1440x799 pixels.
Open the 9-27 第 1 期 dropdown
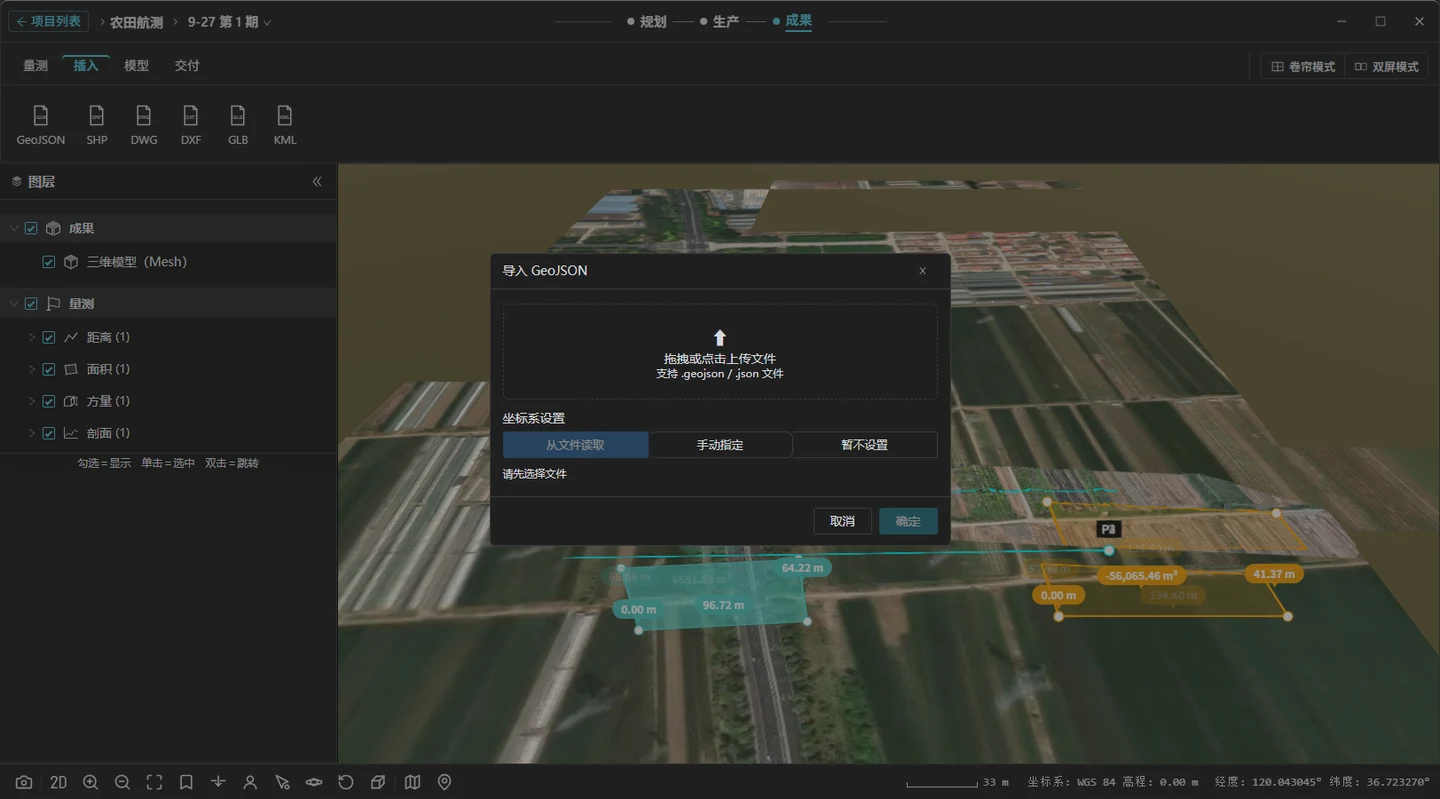tap(229, 22)
